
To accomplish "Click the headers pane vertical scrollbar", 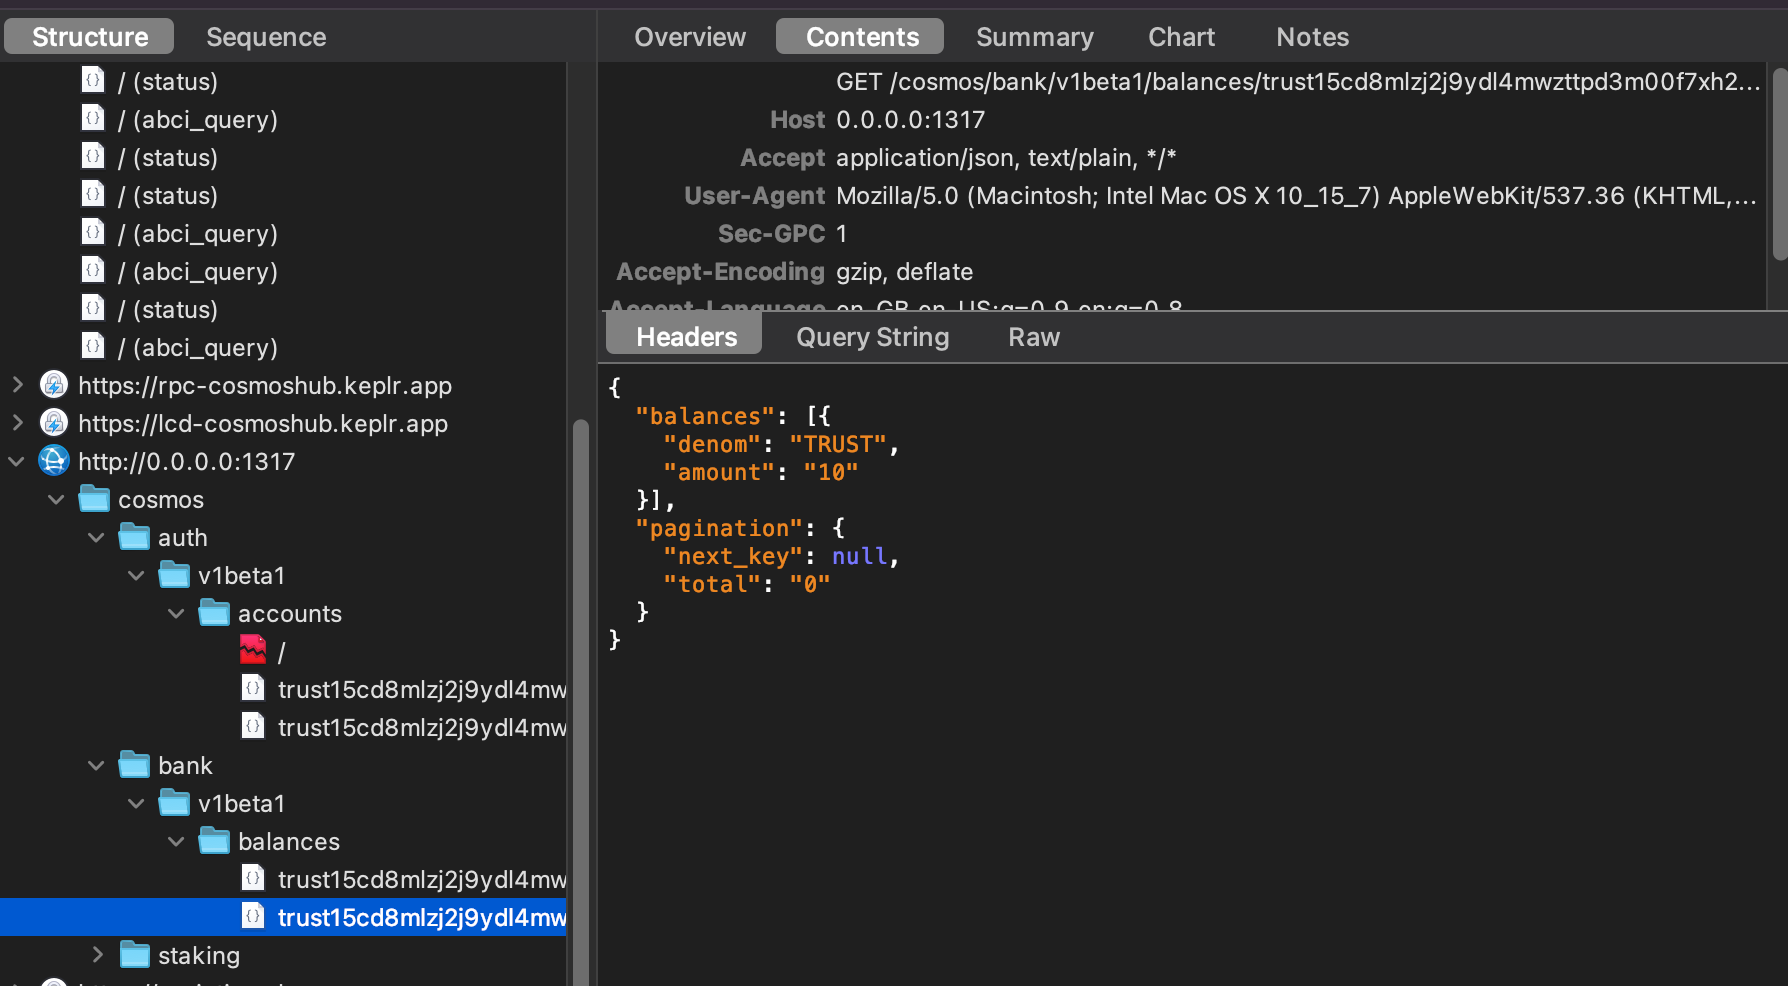I will coord(1780,165).
